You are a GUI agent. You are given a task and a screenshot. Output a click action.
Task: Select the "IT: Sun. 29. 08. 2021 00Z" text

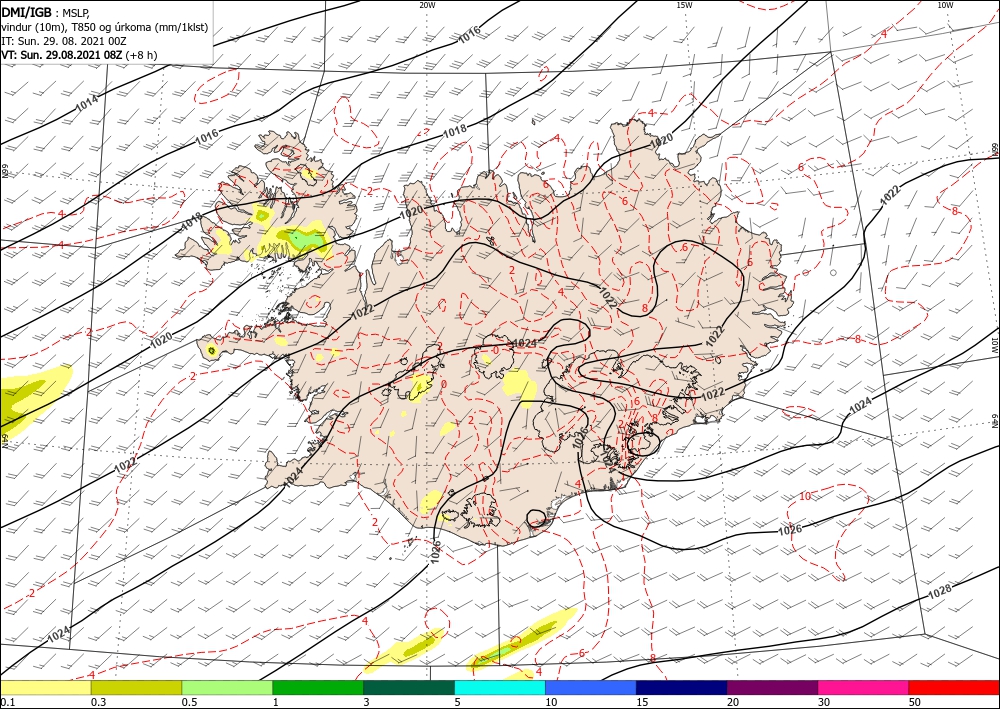click(x=64, y=41)
